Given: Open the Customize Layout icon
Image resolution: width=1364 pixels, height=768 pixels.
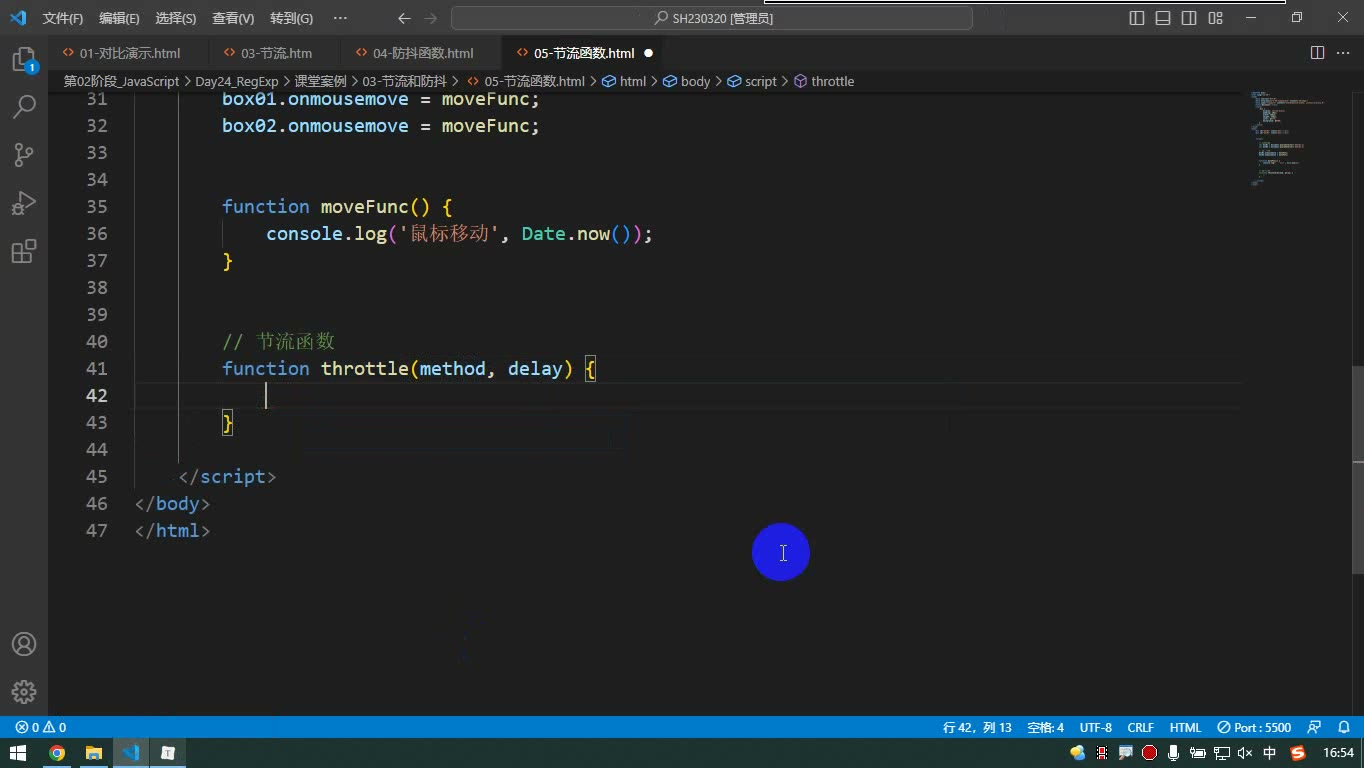Looking at the screenshot, I should (x=1216, y=18).
